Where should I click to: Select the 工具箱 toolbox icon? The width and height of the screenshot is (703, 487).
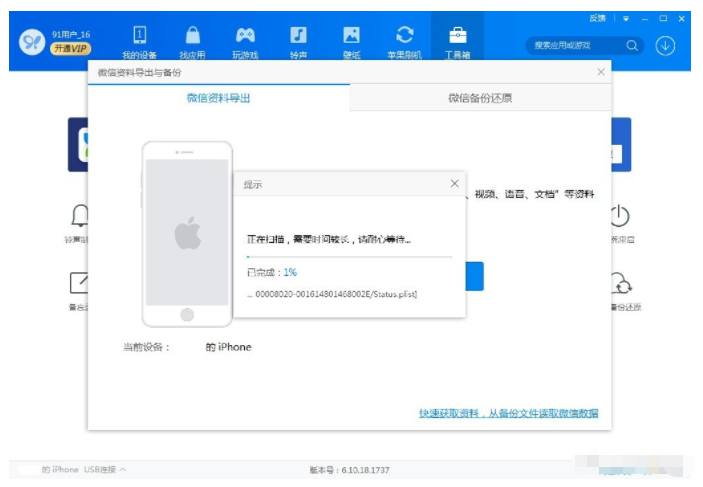click(x=457, y=40)
